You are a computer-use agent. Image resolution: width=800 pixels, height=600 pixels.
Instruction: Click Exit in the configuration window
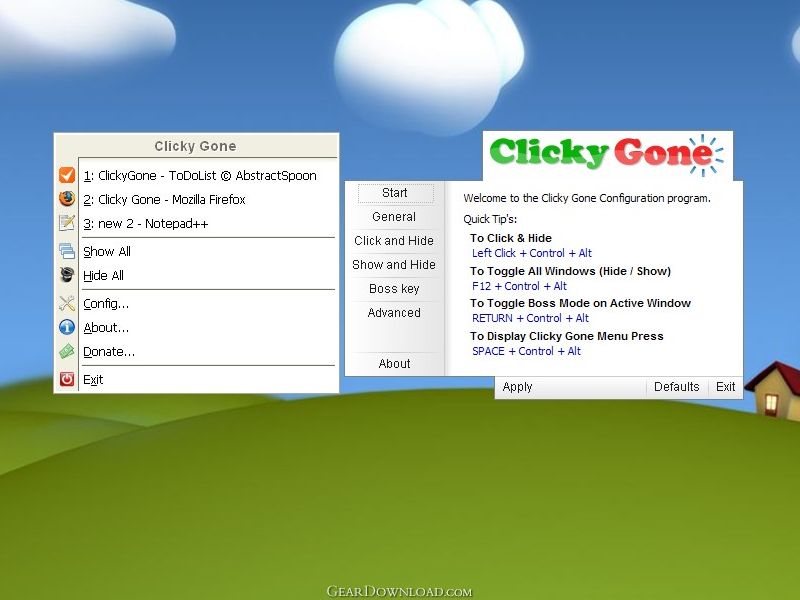tap(725, 387)
